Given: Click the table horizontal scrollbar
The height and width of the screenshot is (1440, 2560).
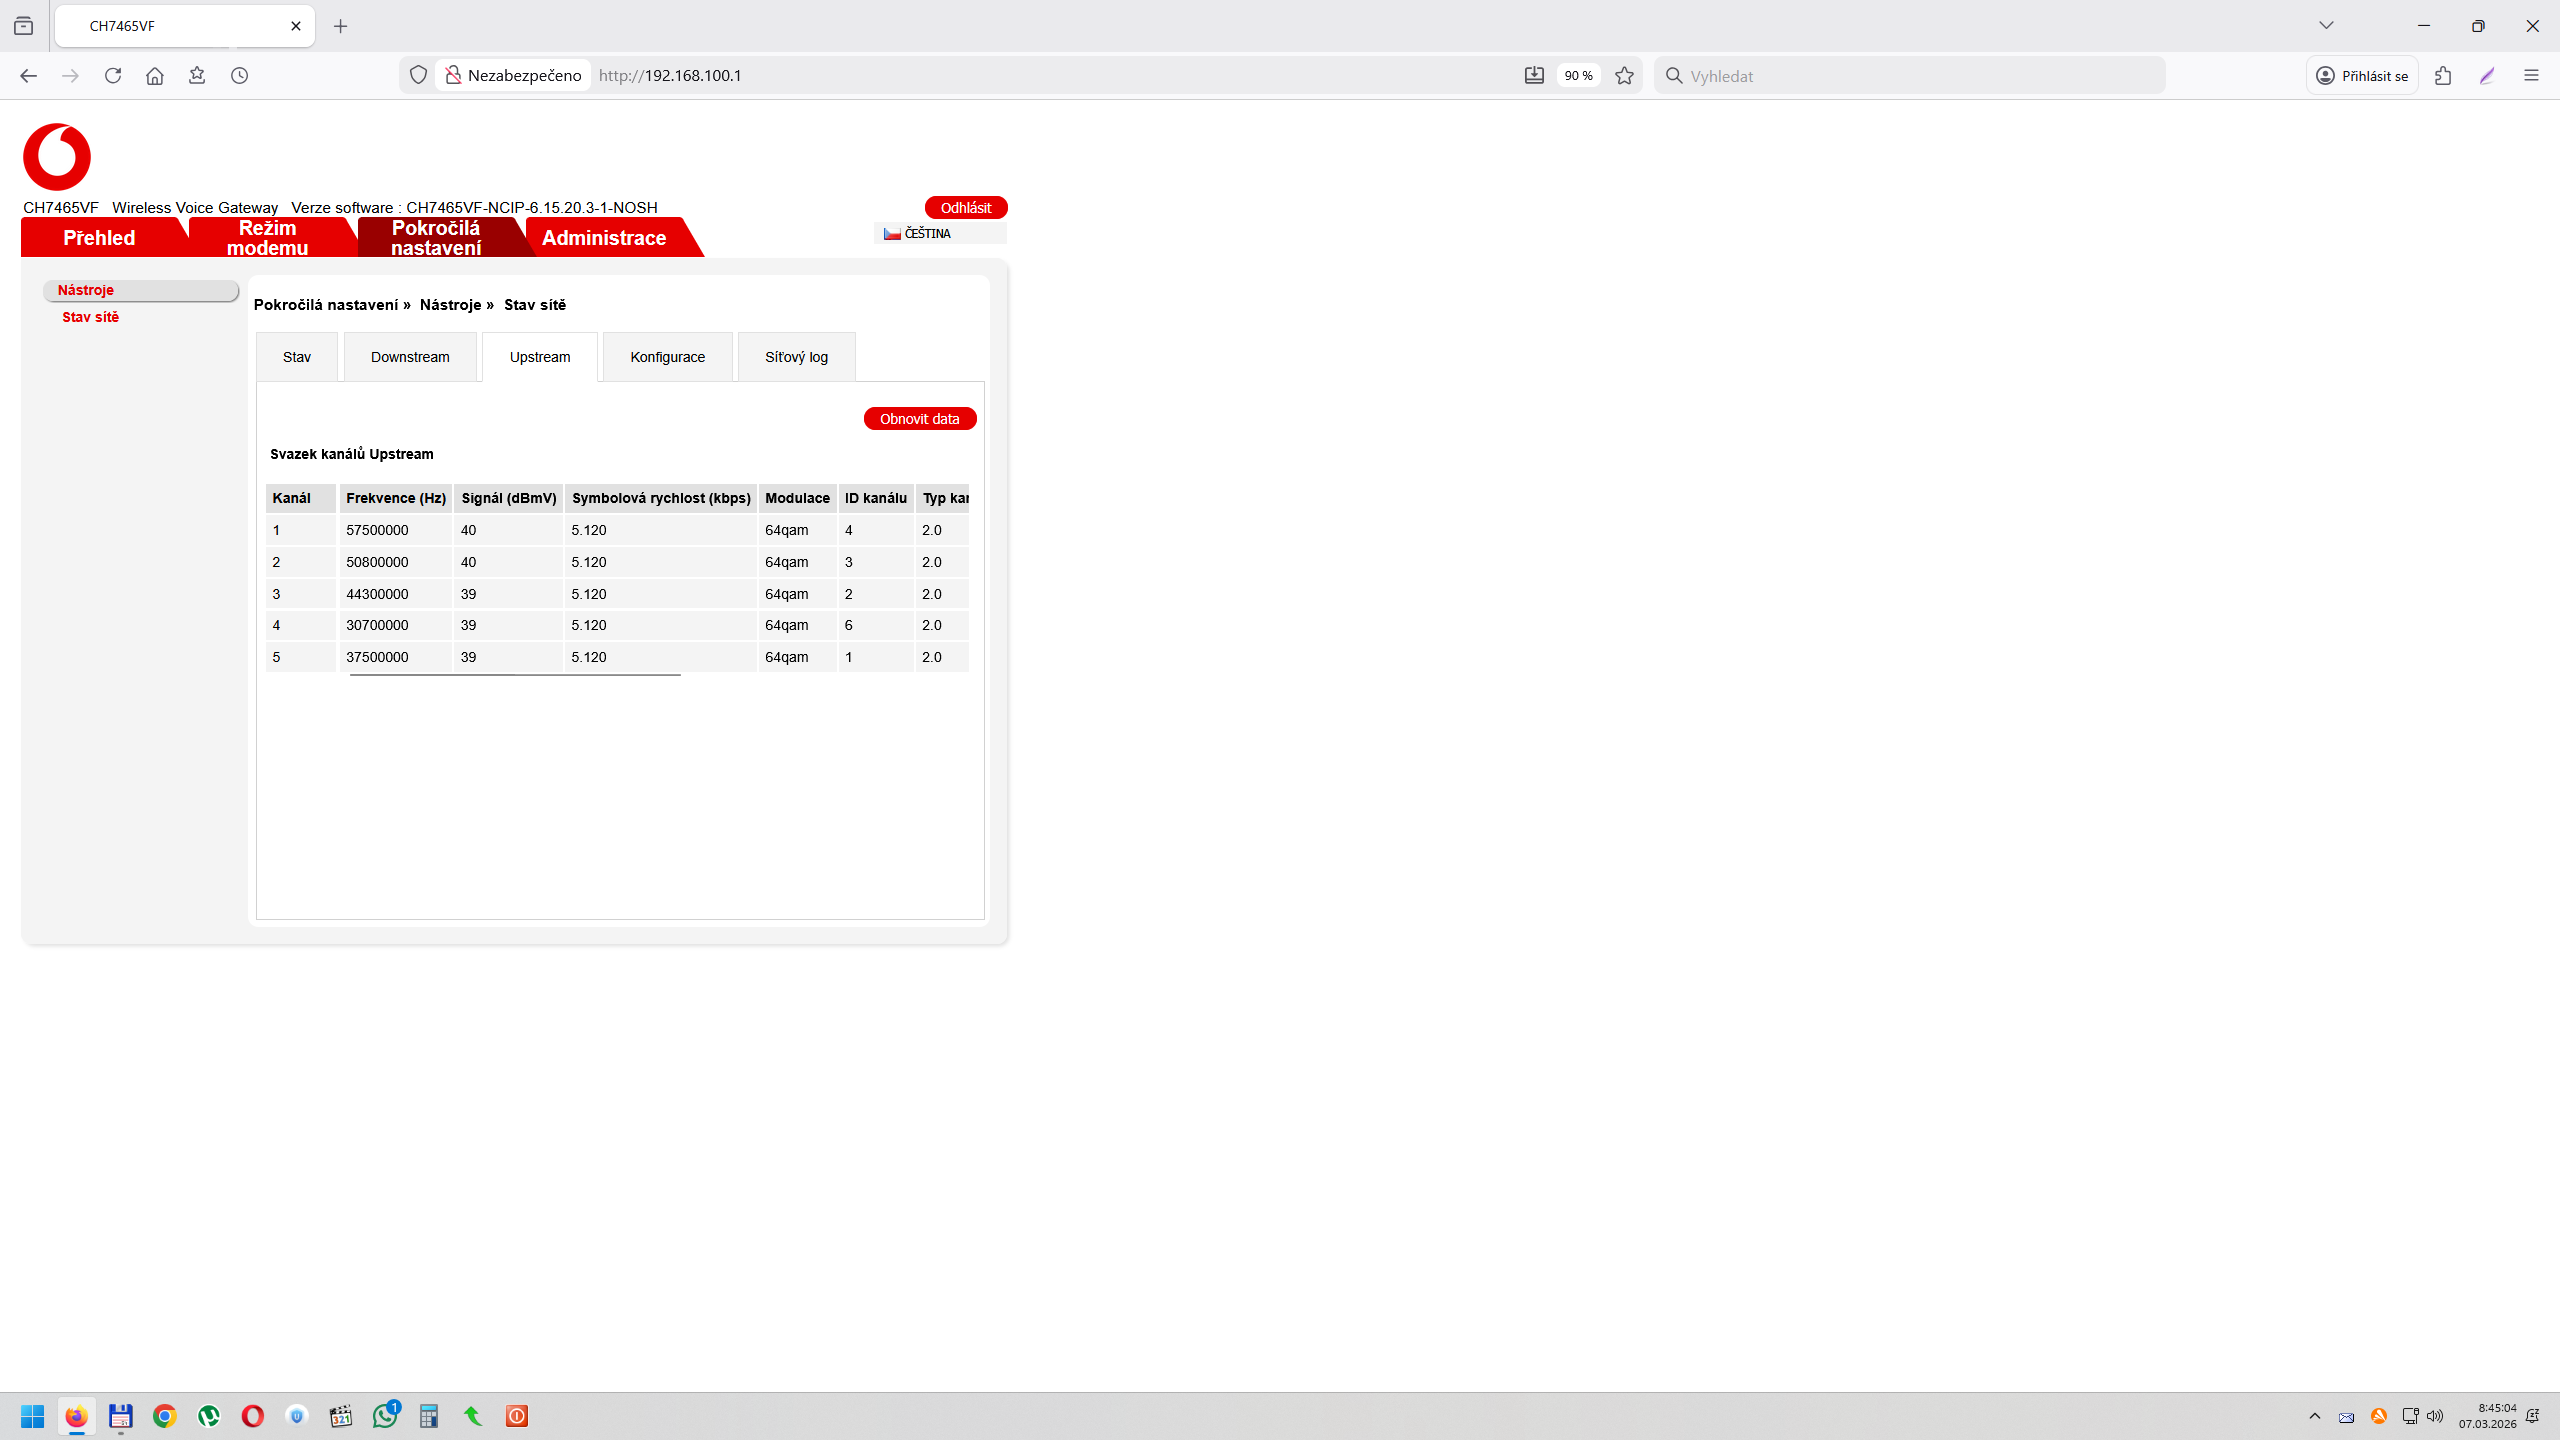Looking at the screenshot, I should point(515,675).
